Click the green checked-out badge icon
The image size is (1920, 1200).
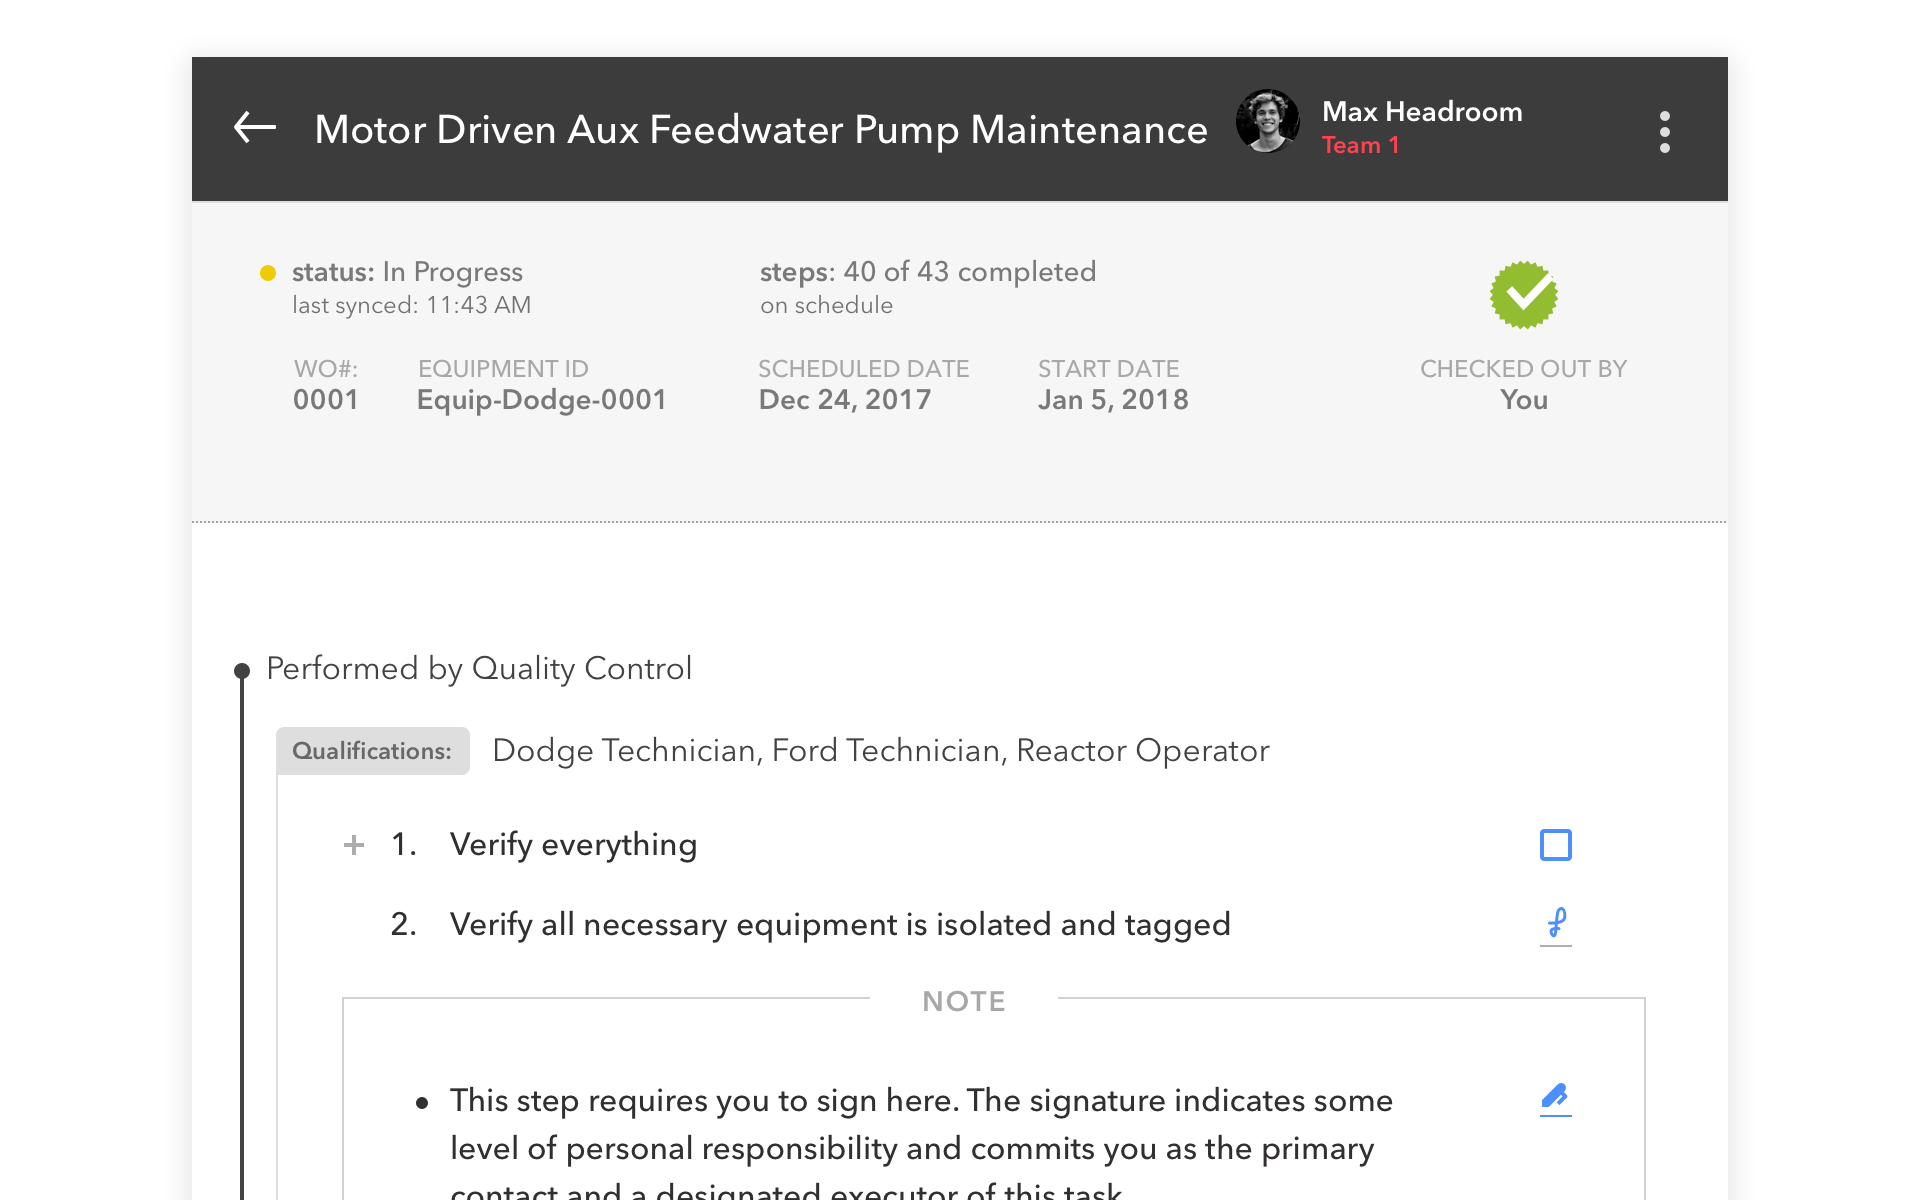tap(1523, 295)
